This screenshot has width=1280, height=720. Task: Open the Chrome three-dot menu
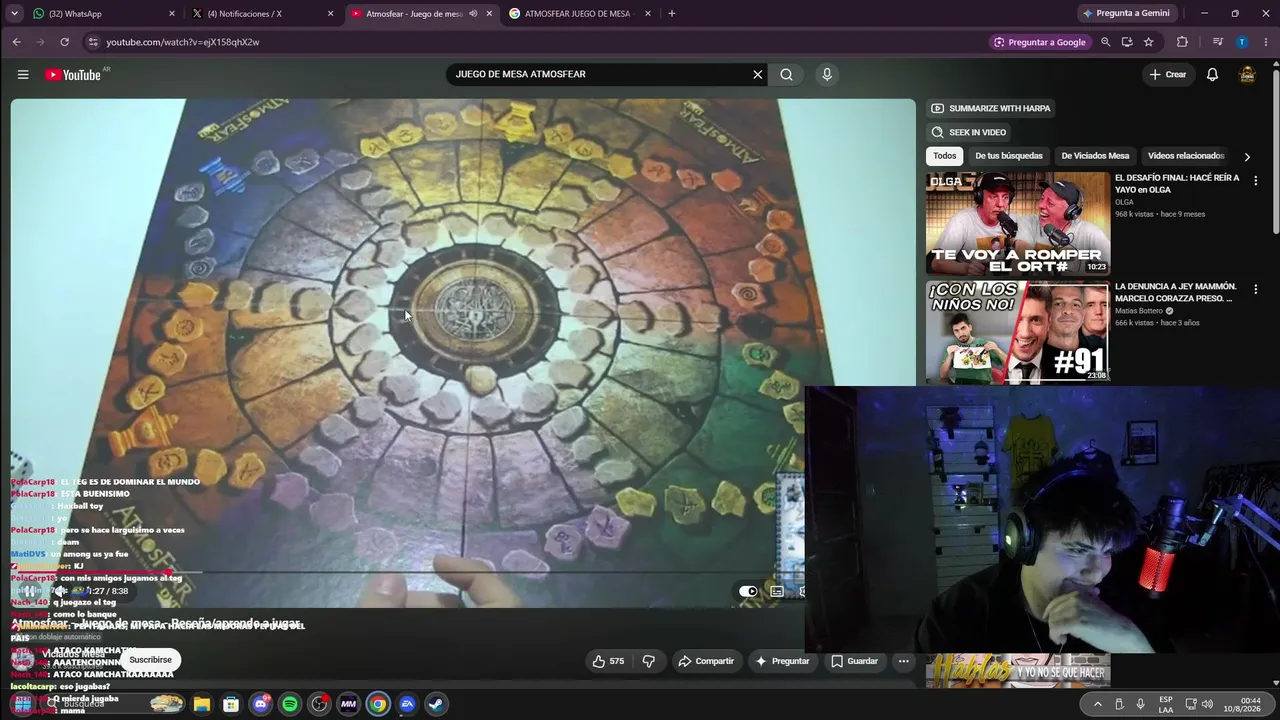[1264, 42]
